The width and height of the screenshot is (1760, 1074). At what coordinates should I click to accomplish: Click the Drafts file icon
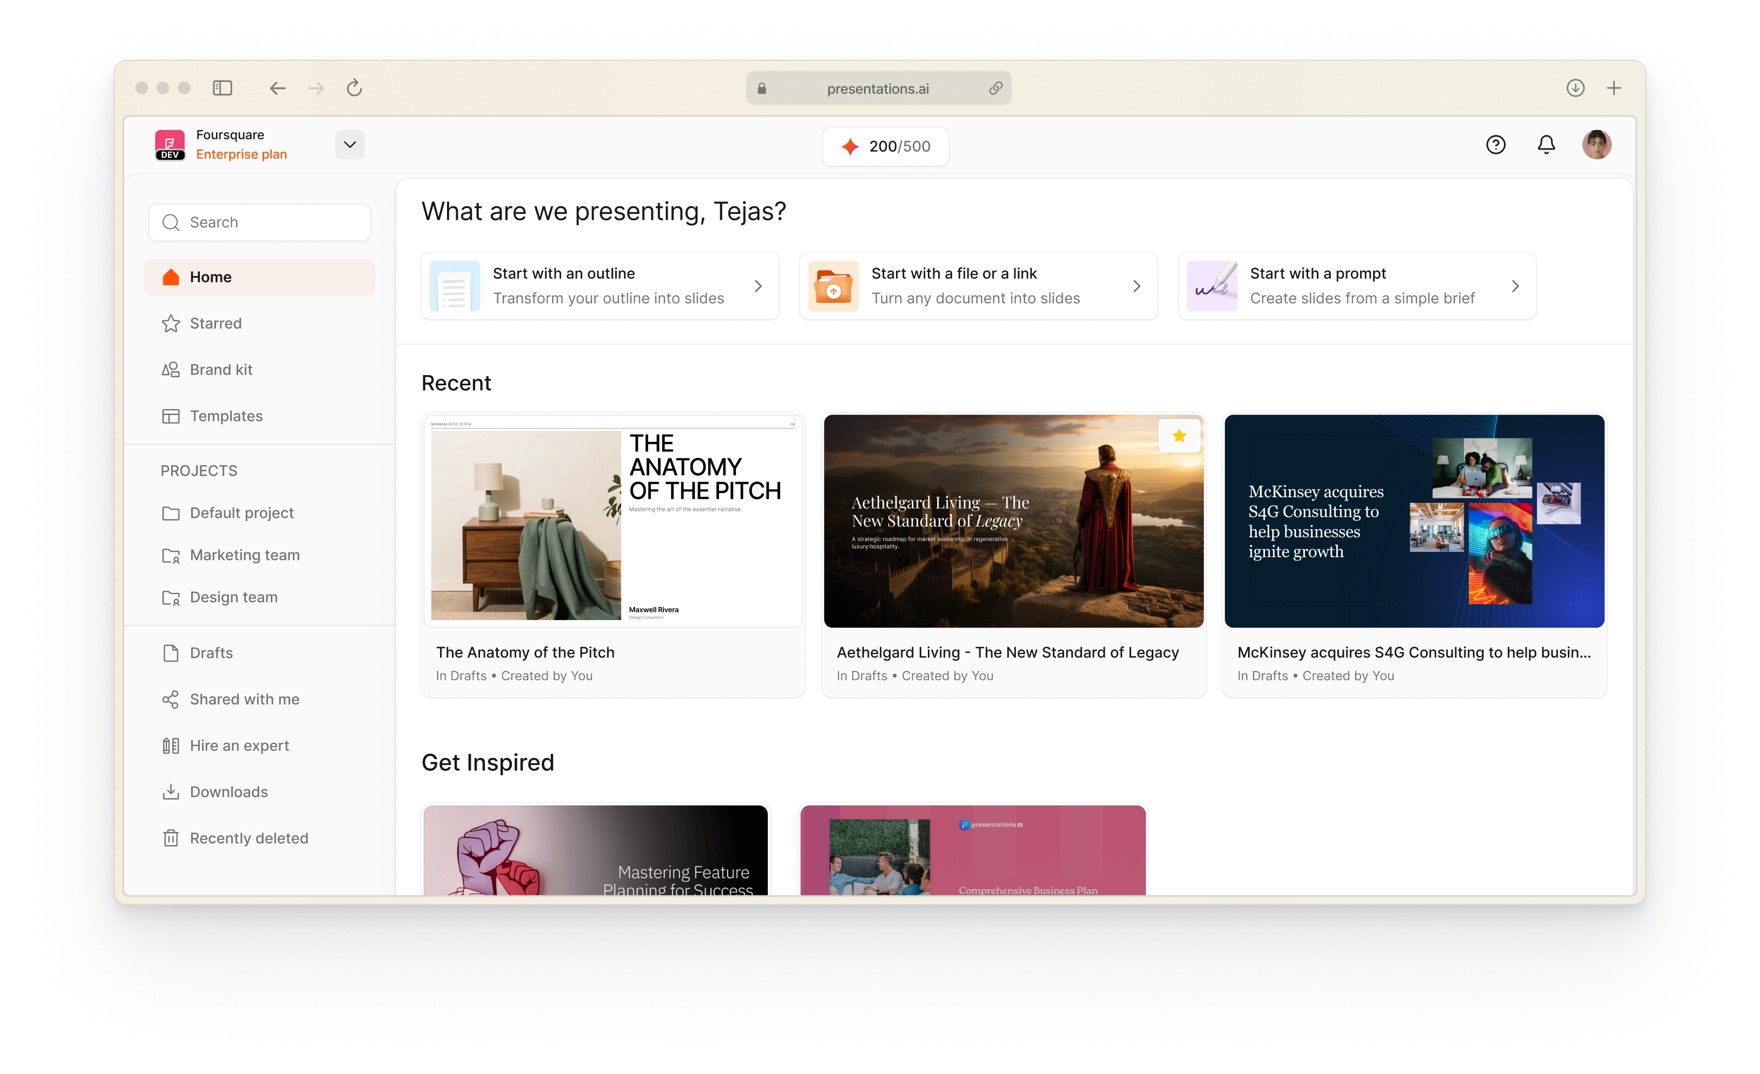pyautogui.click(x=171, y=653)
